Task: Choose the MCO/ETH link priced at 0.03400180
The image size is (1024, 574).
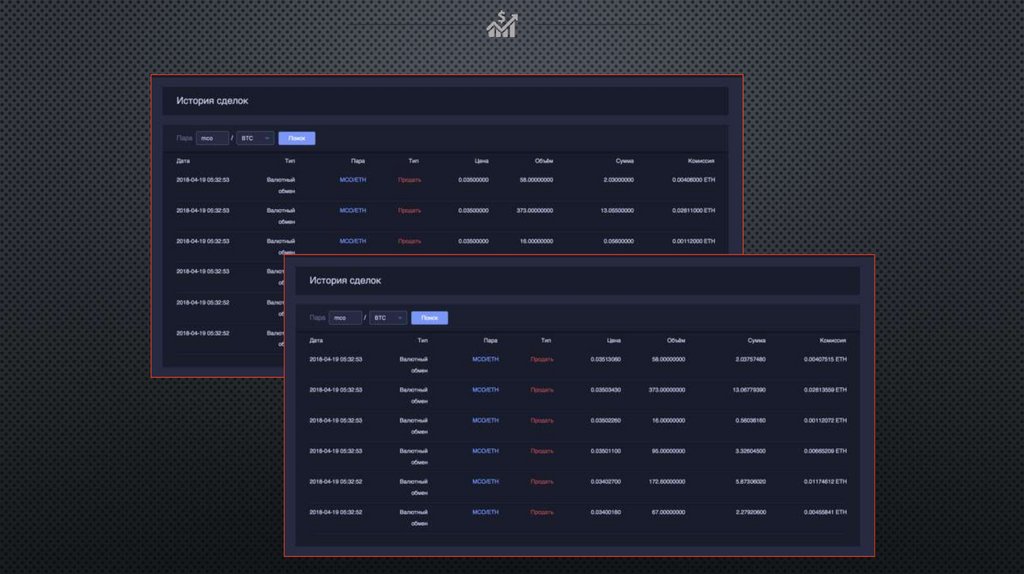Action: click(485, 512)
